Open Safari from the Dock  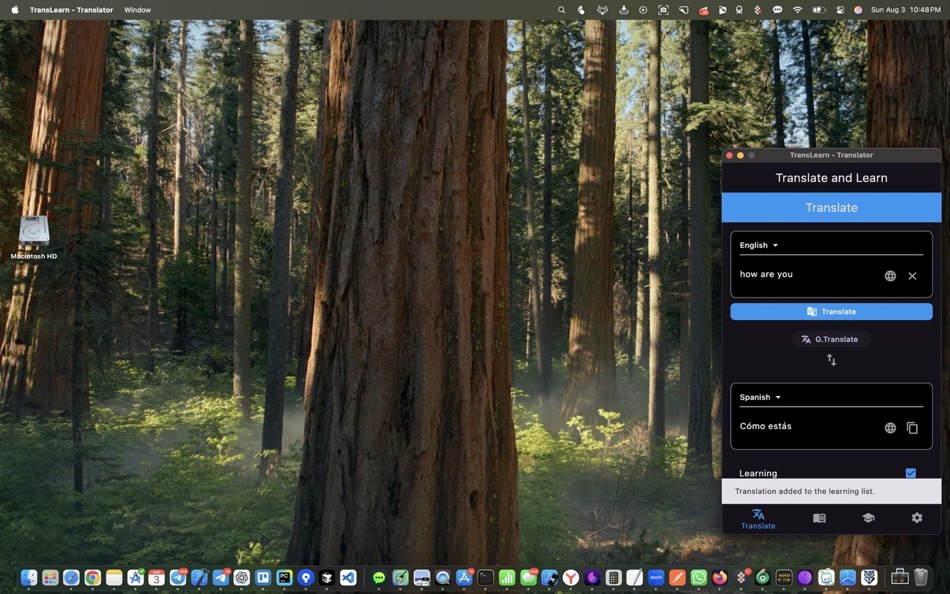[71, 578]
